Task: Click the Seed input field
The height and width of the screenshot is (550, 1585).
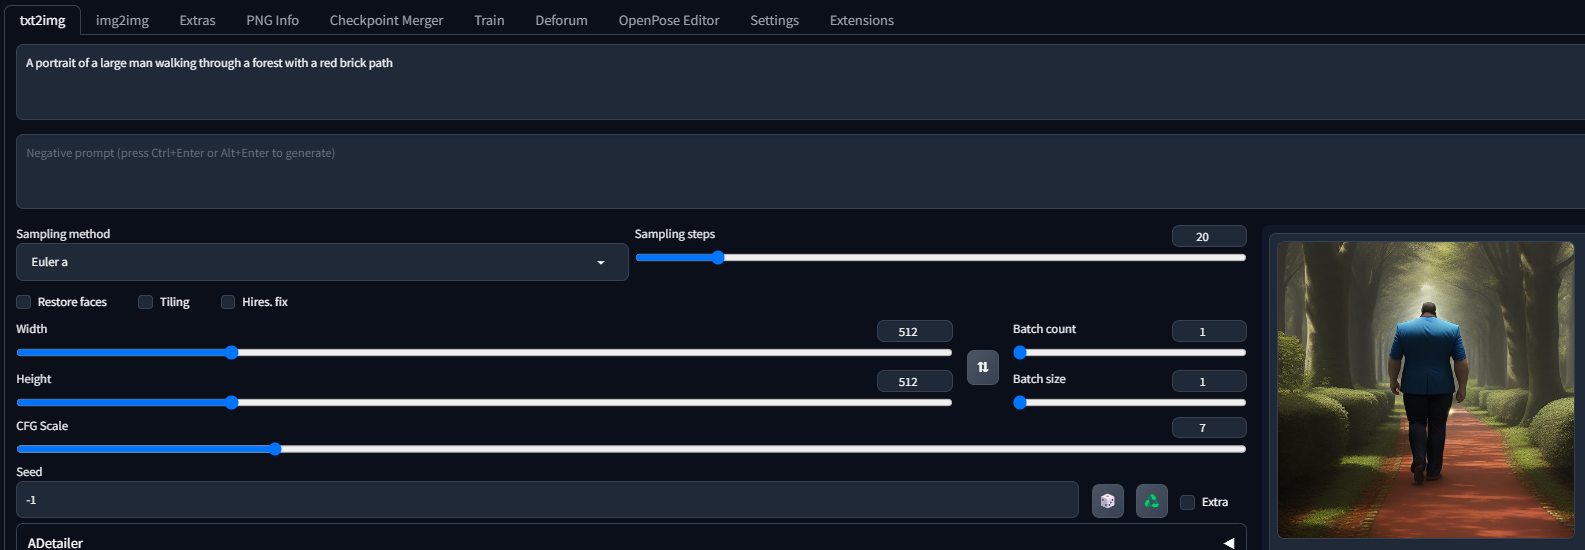Action: tap(547, 500)
